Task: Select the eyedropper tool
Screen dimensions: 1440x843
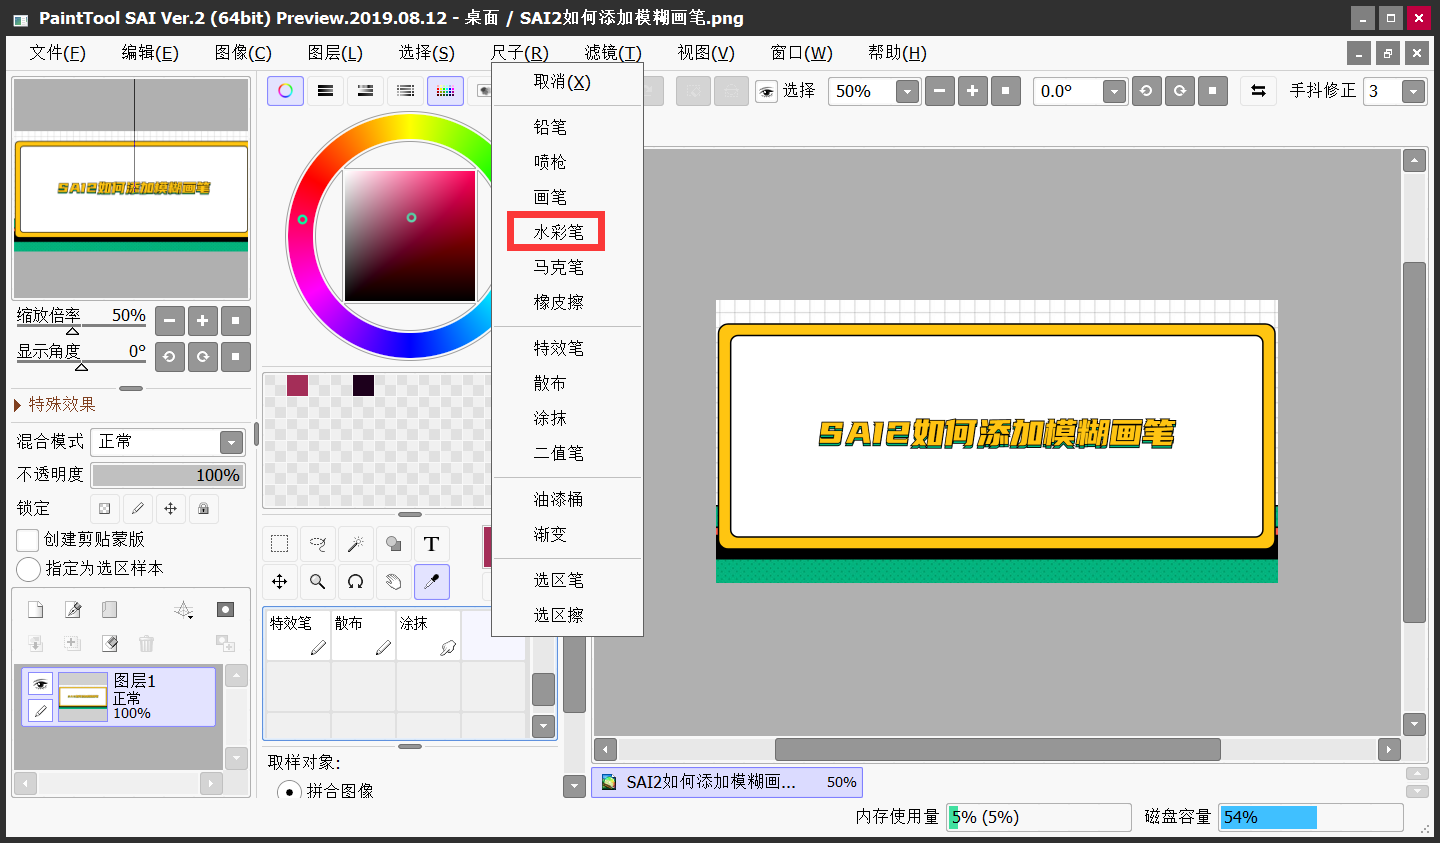Action: [x=432, y=582]
